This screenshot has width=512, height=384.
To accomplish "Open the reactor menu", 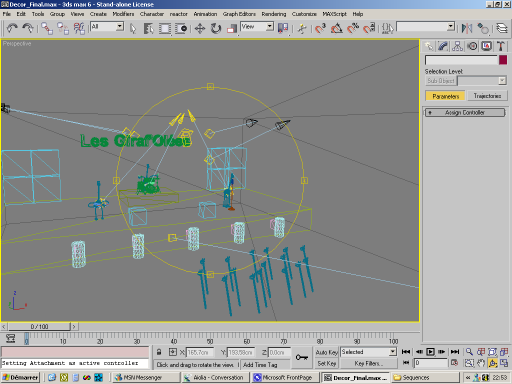I will pyautogui.click(x=178, y=14).
